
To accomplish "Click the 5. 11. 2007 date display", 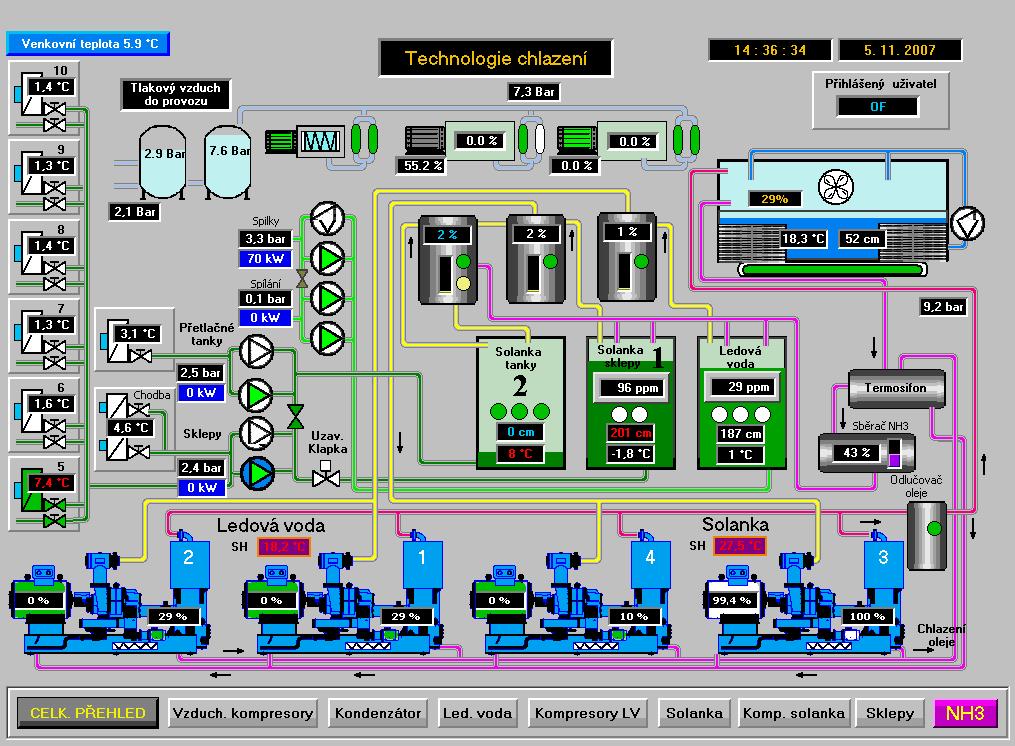I will point(900,50).
